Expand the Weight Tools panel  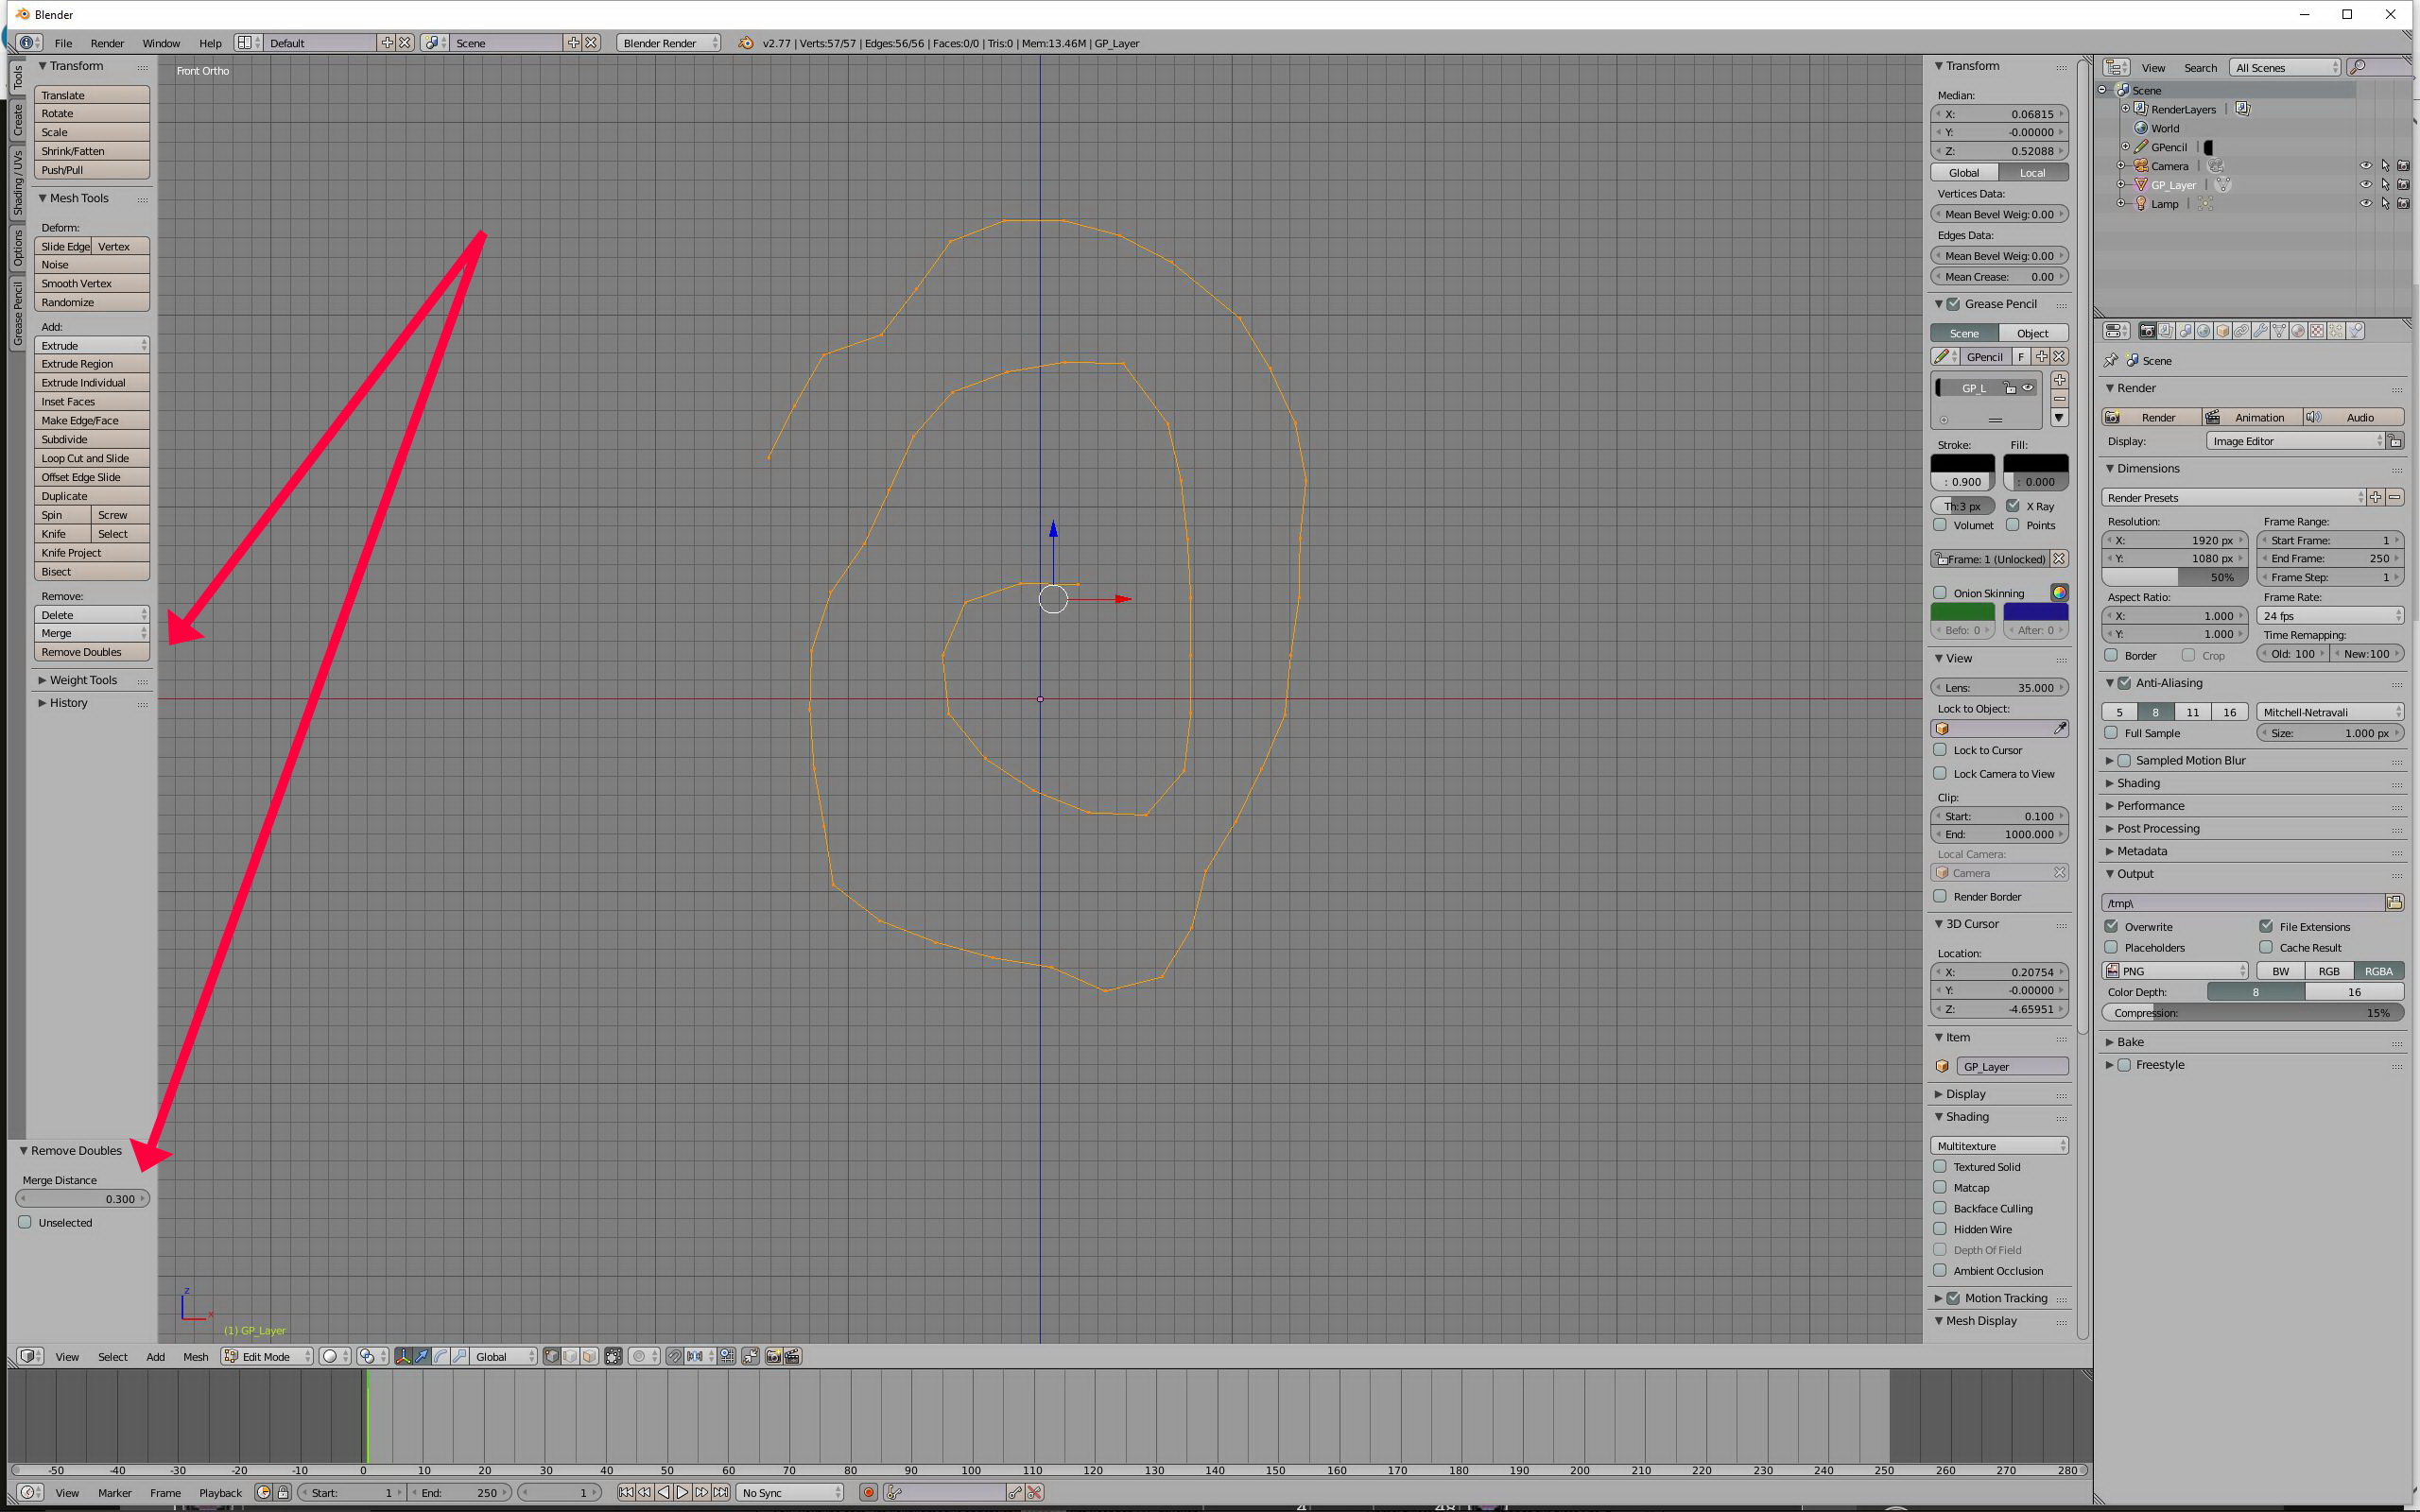click(x=82, y=680)
